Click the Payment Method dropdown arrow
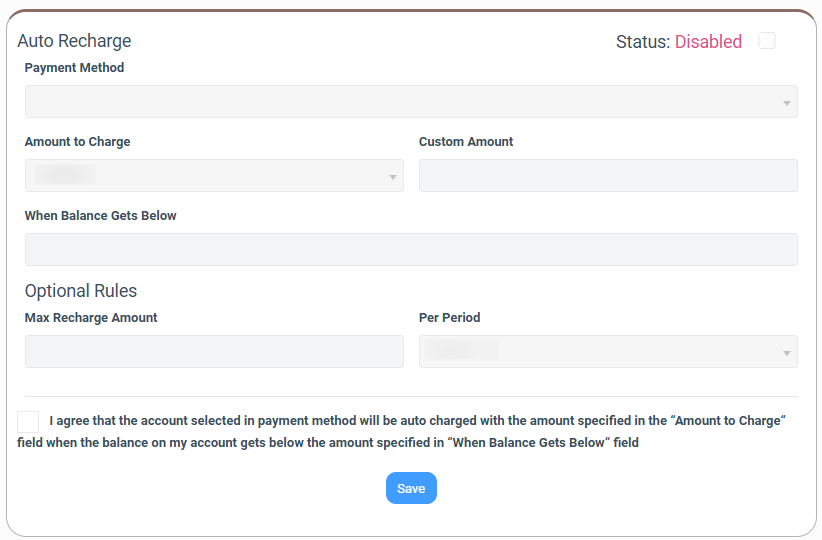Viewport: 822px width, 540px height. point(786,103)
